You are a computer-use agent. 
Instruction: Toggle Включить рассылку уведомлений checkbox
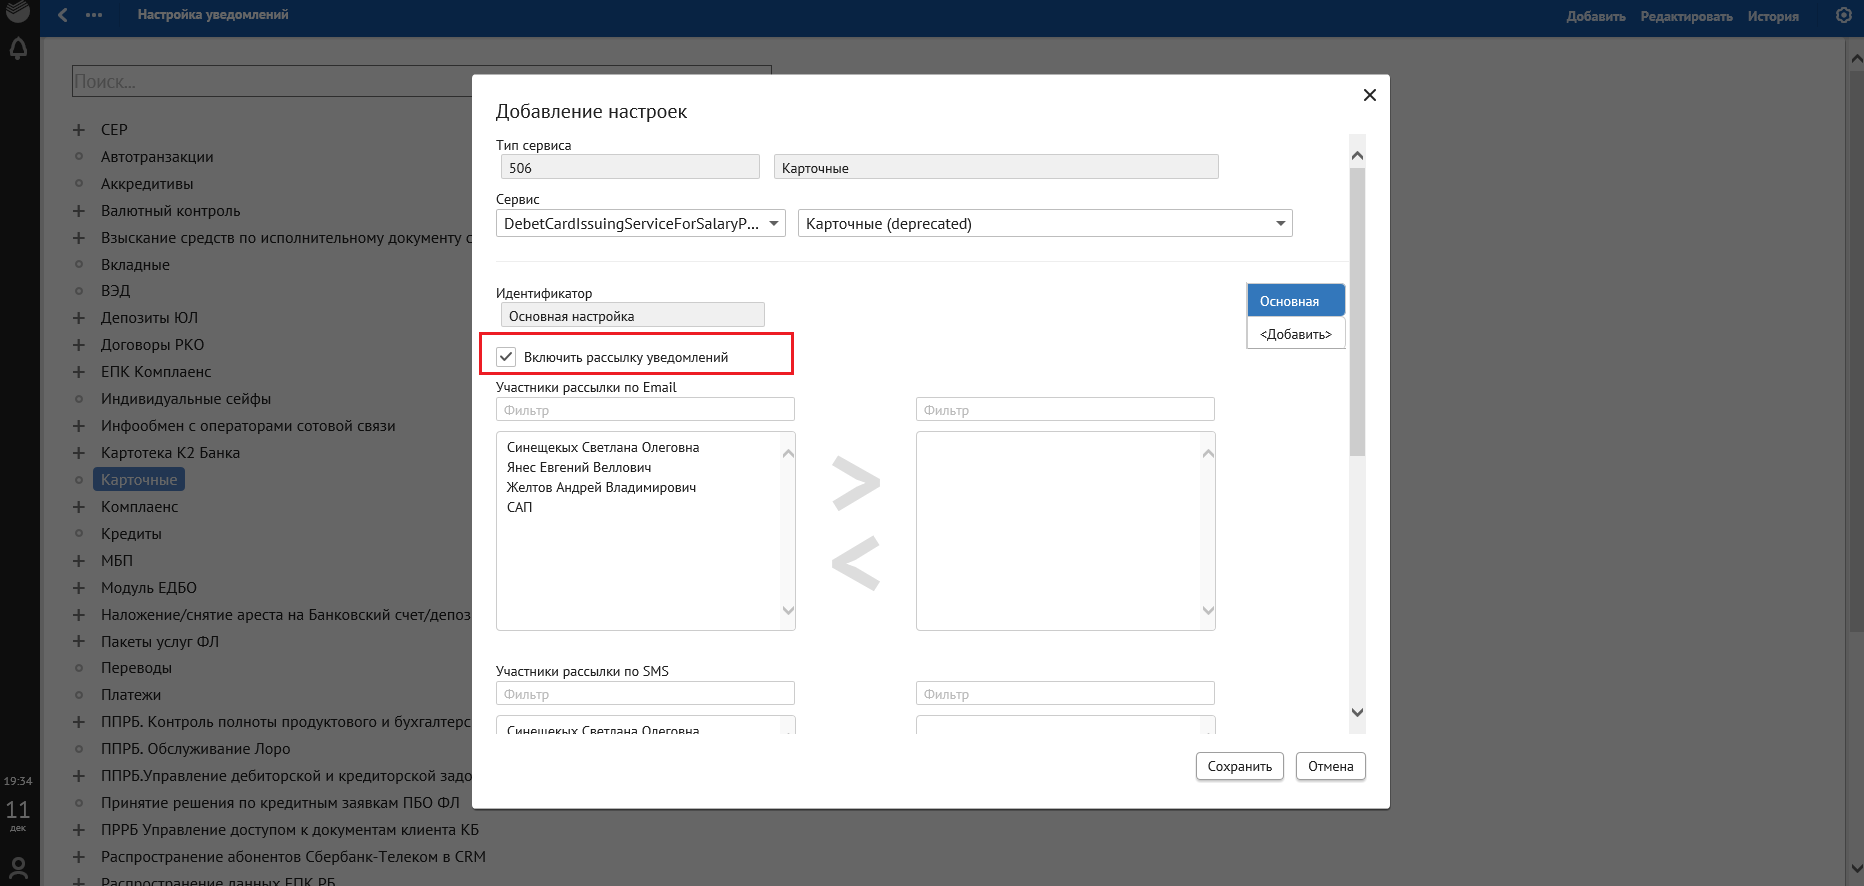pos(507,357)
